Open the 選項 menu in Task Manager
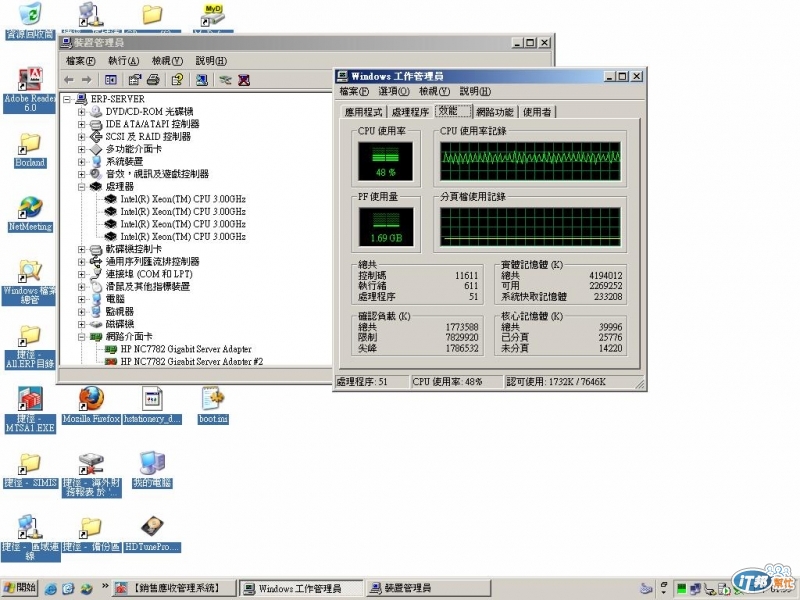The height and width of the screenshot is (600, 800). coord(394,91)
